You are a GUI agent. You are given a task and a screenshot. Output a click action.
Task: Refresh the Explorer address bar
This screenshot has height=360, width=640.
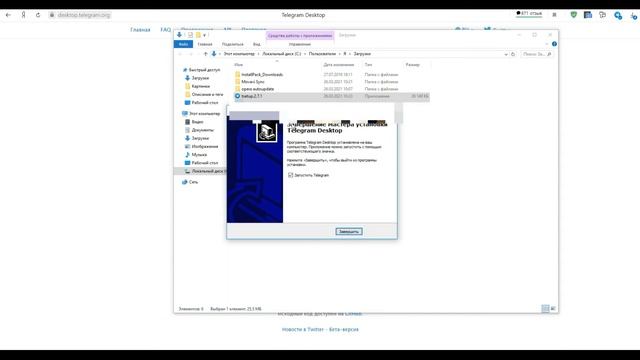[513, 54]
